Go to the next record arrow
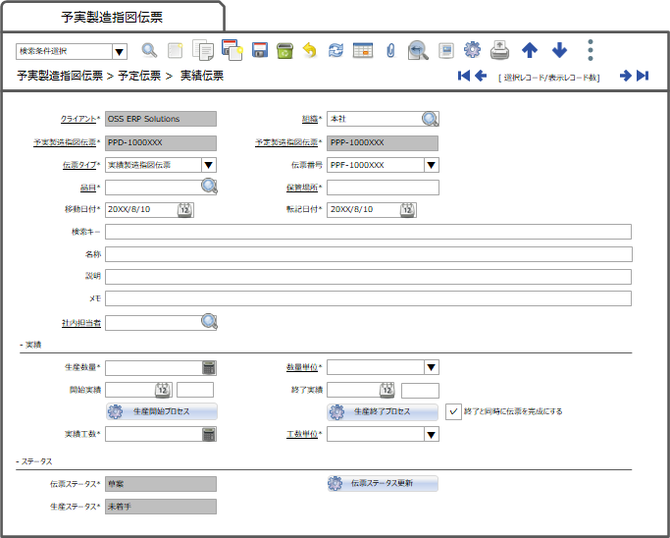The width and height of the screenshot is (670, 538). tap(625, 76)
